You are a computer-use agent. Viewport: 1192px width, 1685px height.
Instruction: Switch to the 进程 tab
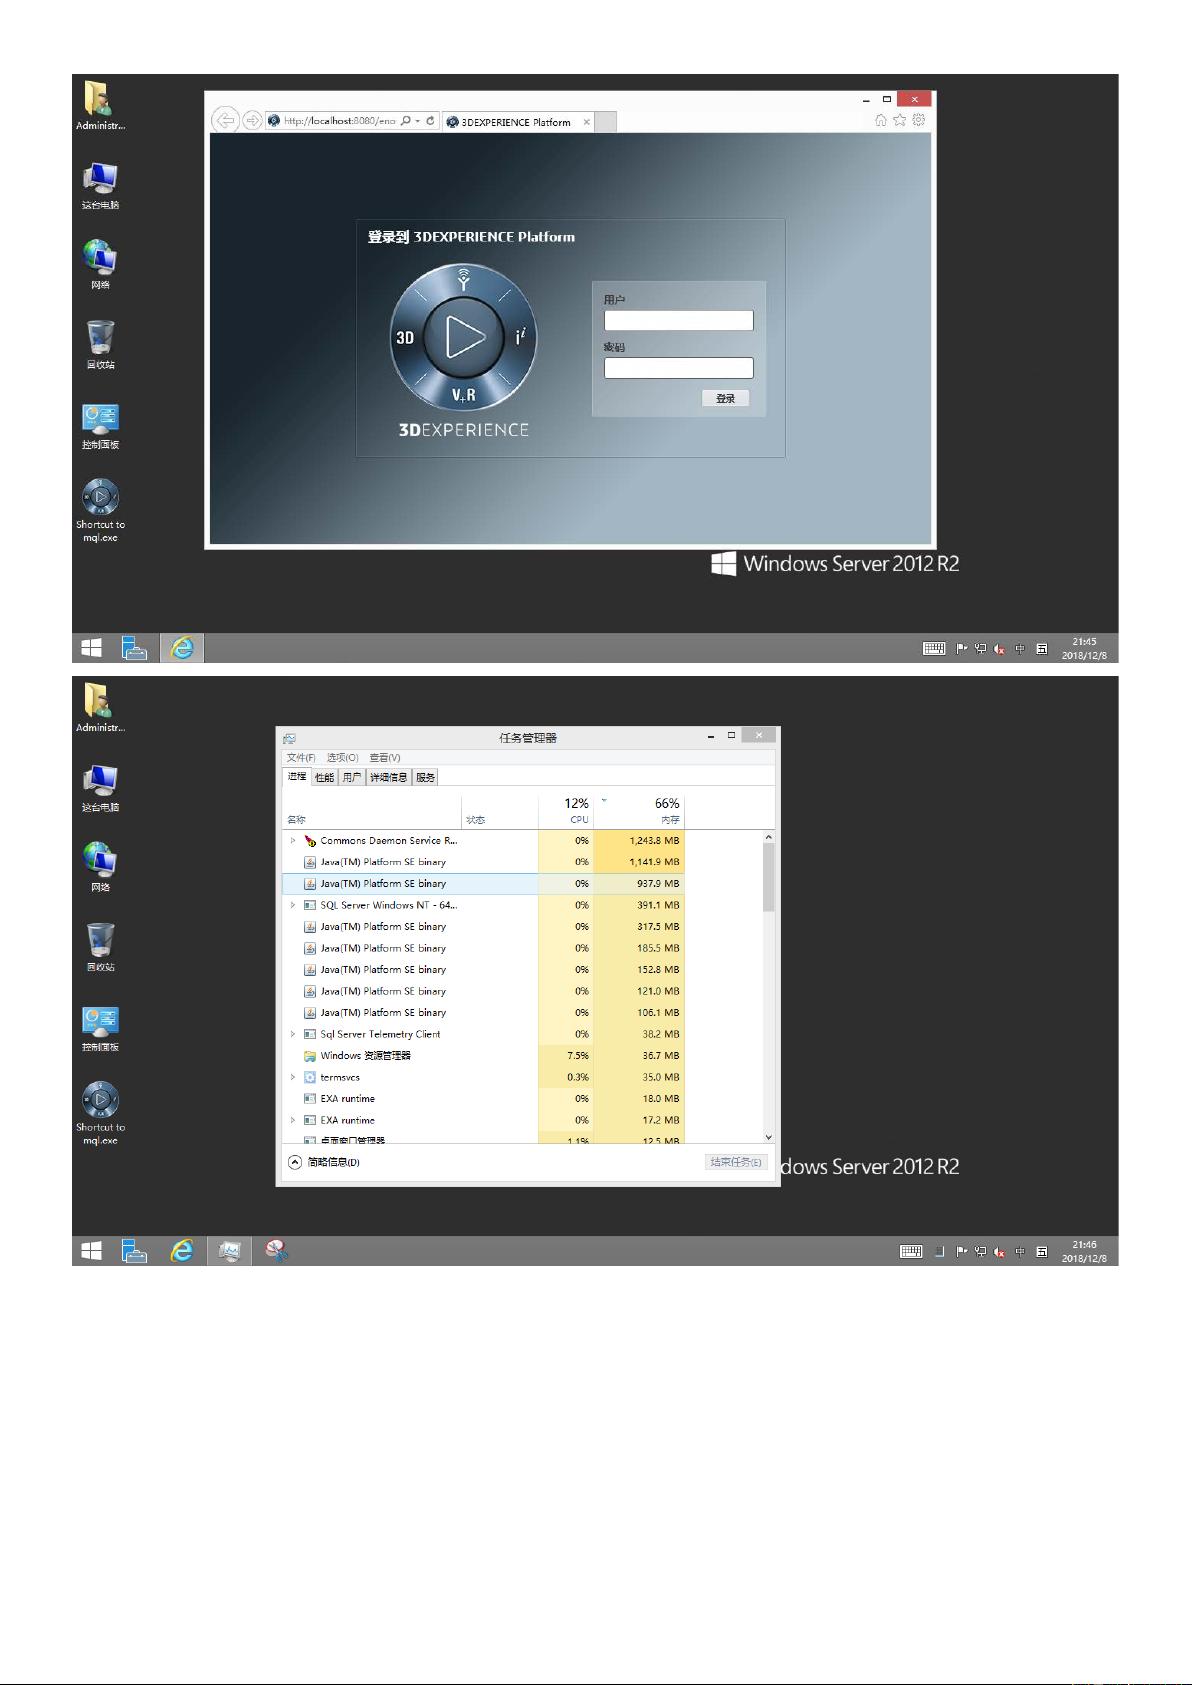297,777
